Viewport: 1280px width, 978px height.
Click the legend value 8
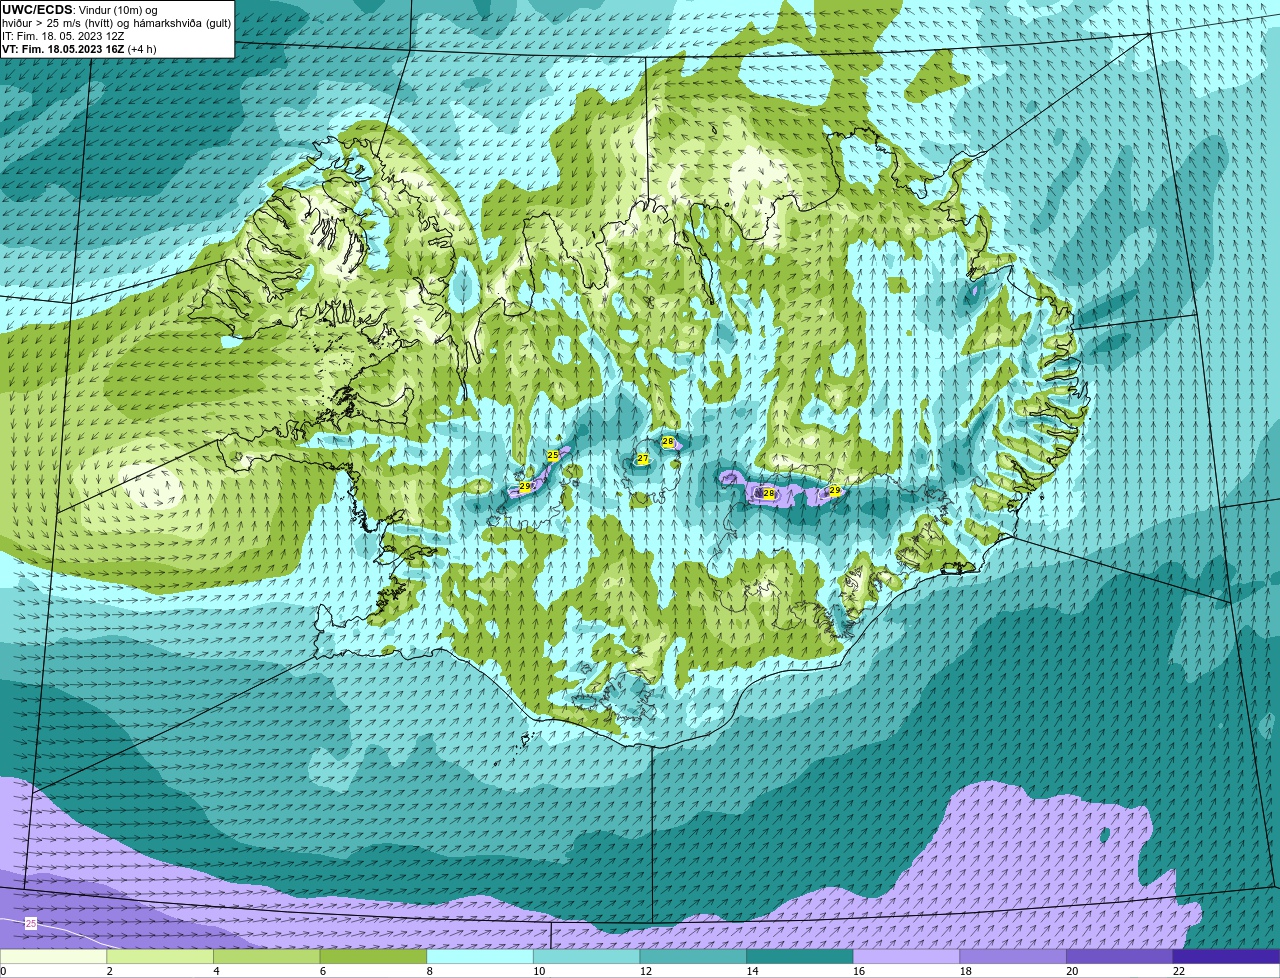pyautogui.click(x=430, y=971)
